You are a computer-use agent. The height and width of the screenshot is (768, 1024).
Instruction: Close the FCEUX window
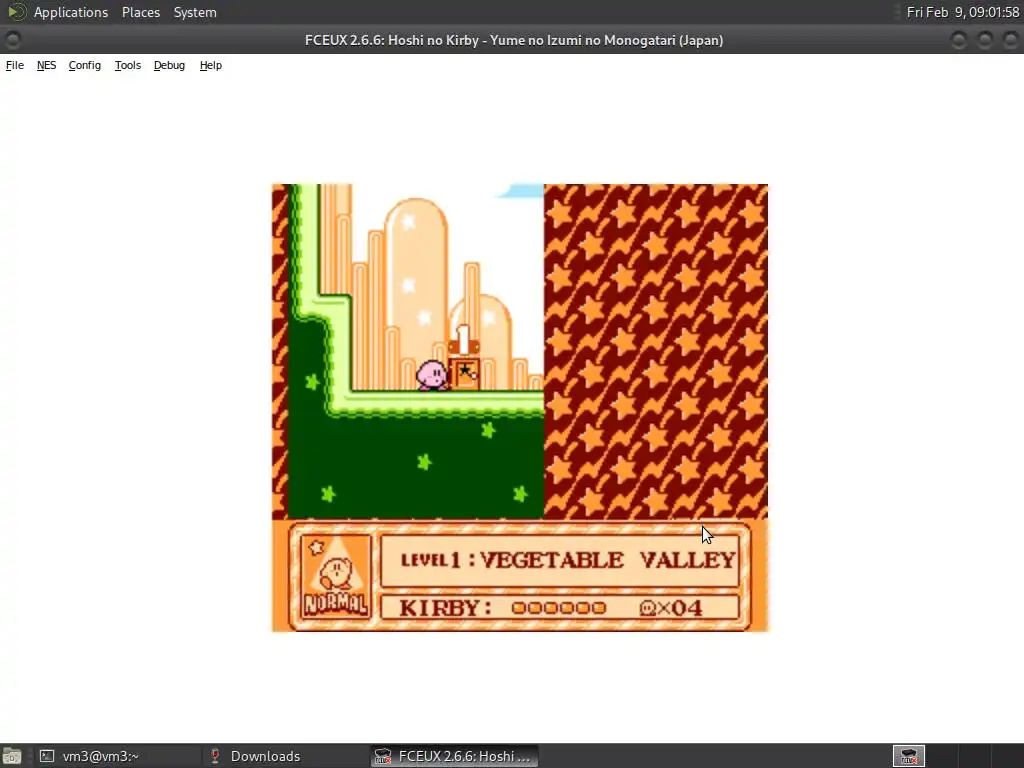1010,40
